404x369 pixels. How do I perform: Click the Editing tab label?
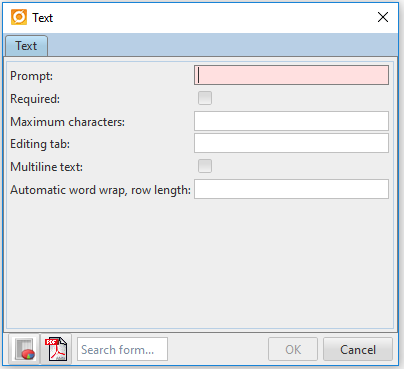[40, 144]
